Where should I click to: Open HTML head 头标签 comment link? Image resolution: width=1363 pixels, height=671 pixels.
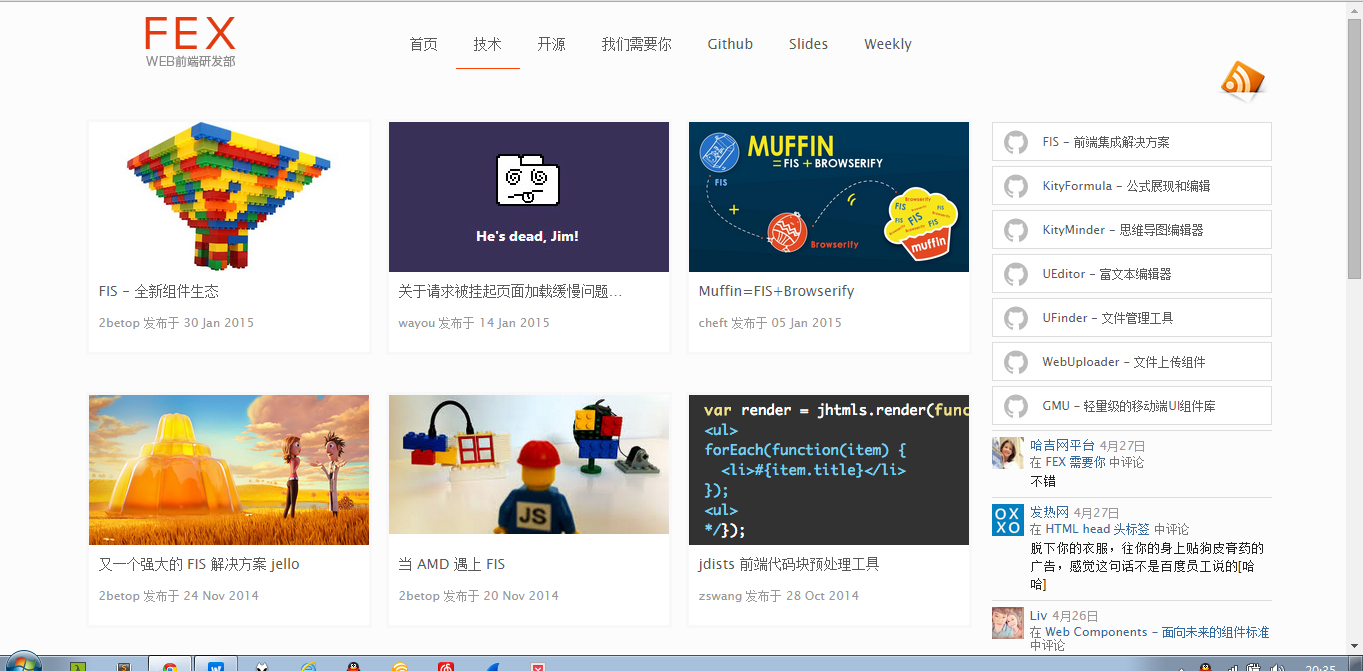coord(1097,530)
